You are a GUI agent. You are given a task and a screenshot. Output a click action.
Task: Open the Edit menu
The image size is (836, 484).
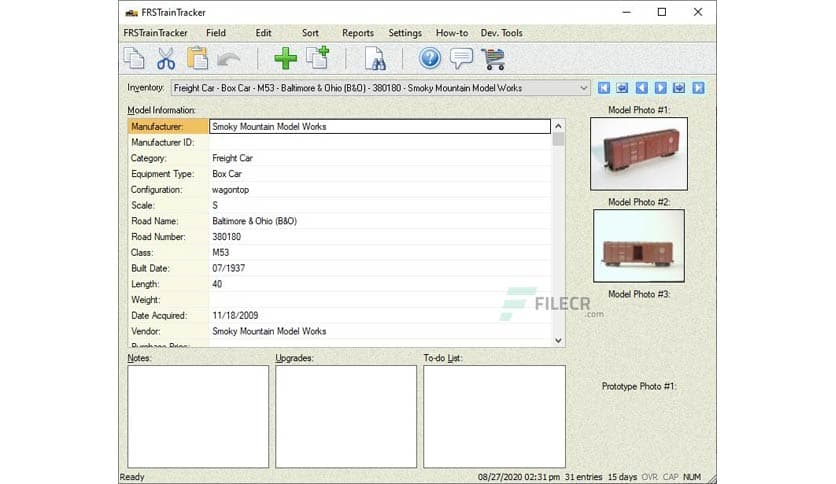263,33
